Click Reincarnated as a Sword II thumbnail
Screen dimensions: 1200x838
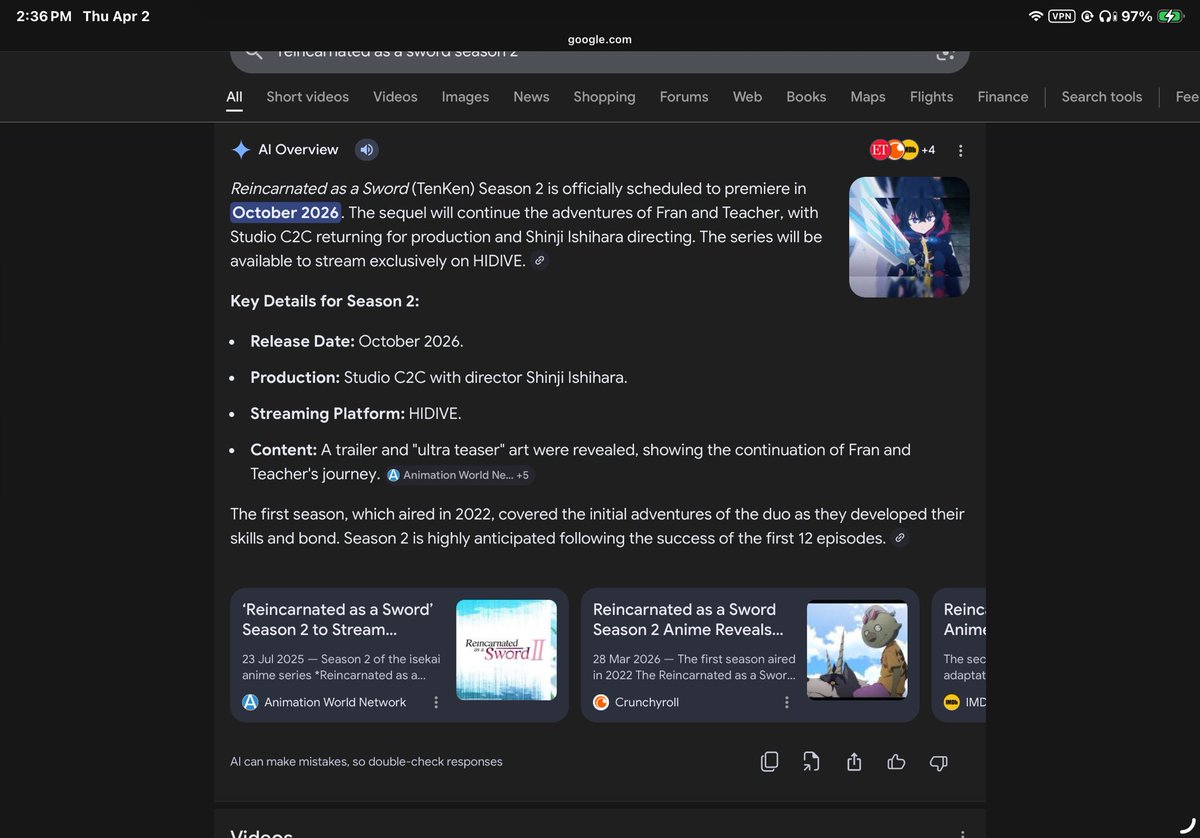click(506, 650)
